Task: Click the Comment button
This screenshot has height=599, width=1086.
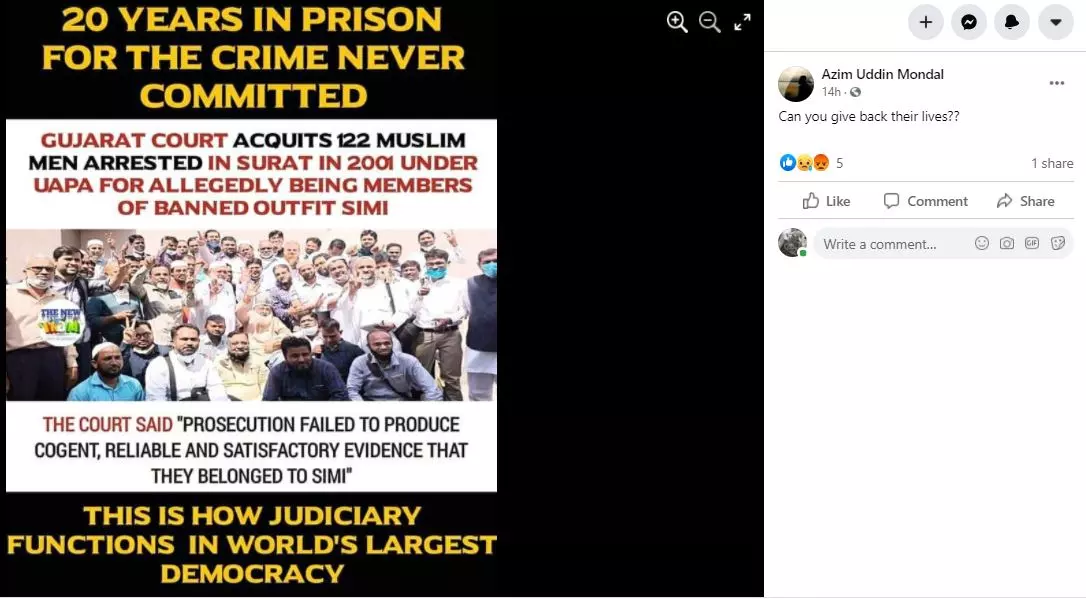Action: pyautogui.click(x=925, y=201)
